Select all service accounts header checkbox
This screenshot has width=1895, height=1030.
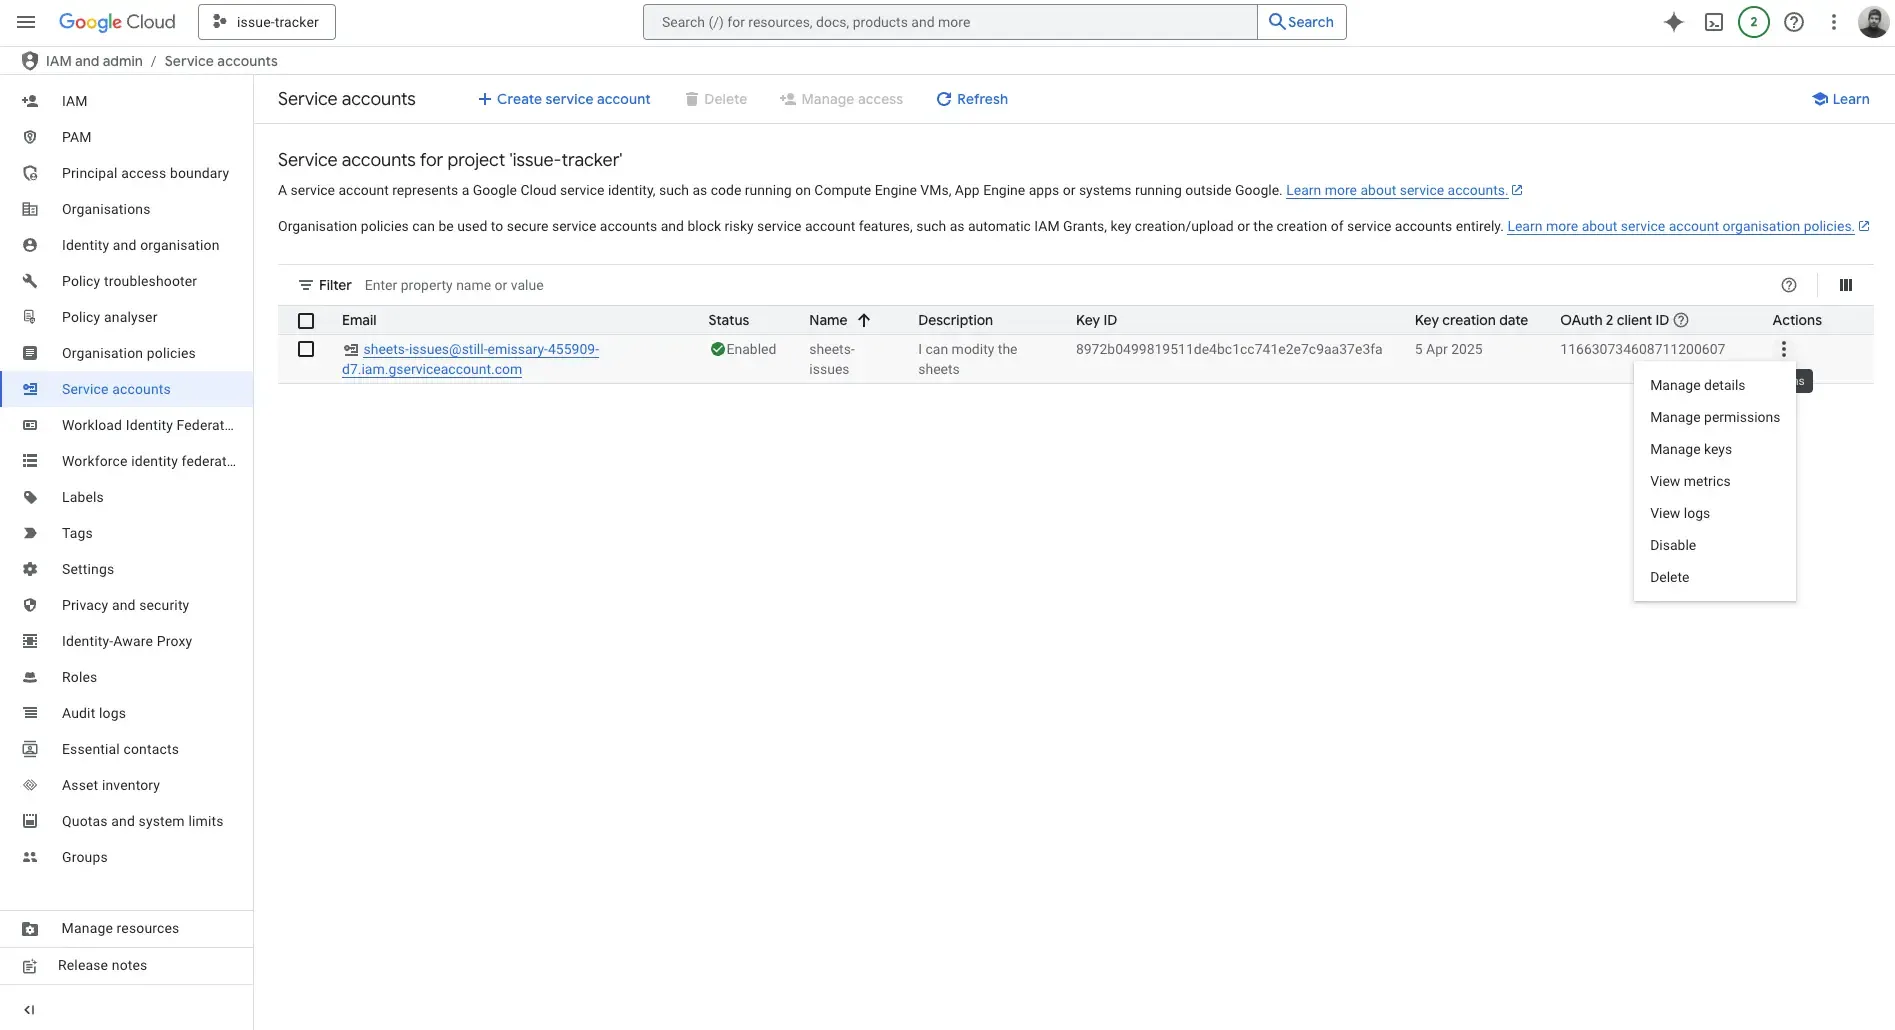pos(306,321)
